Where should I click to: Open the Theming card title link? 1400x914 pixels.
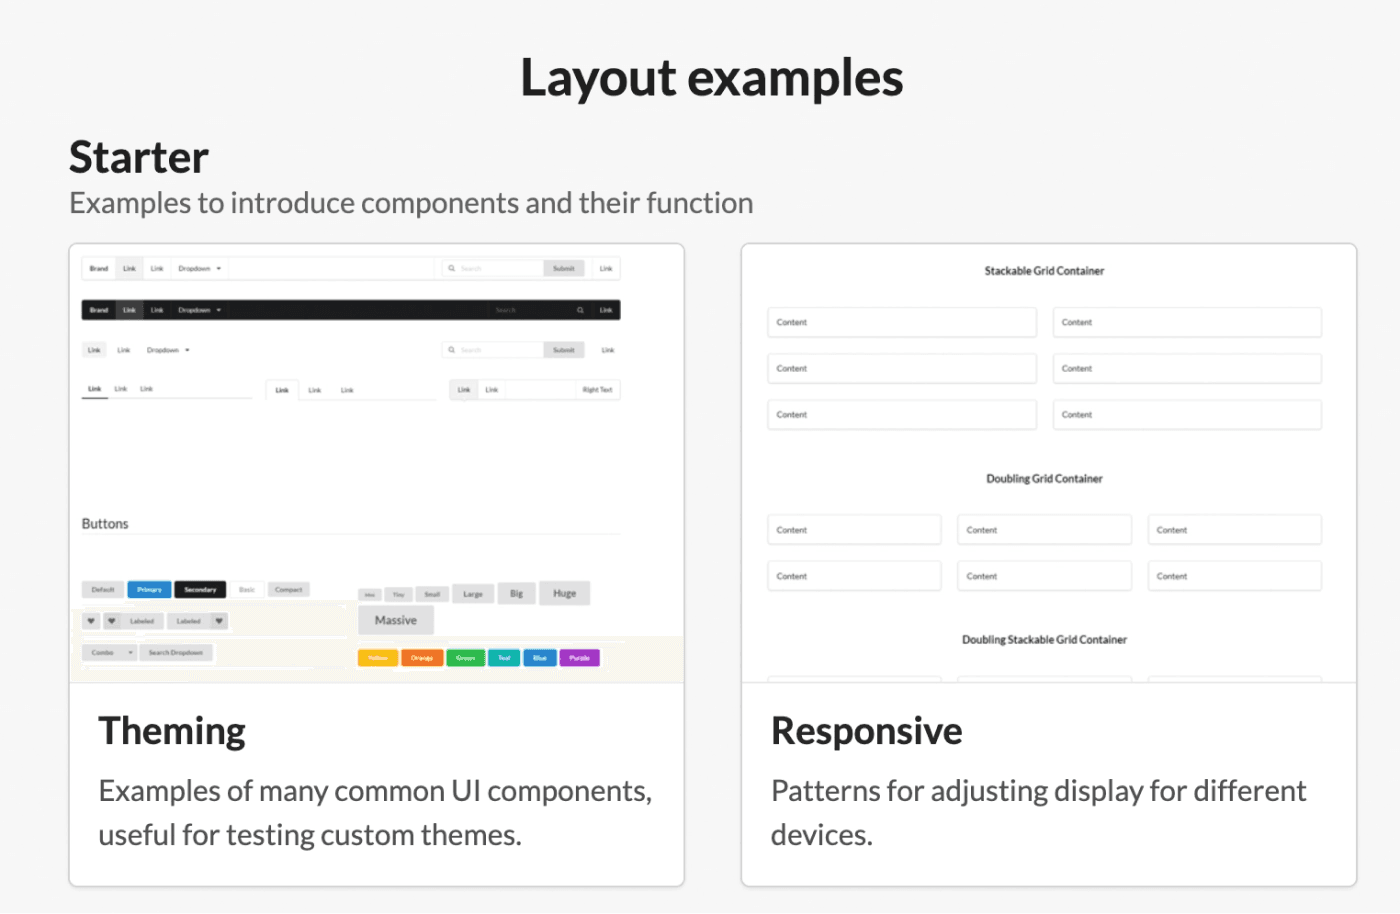(x=172, y=731)
